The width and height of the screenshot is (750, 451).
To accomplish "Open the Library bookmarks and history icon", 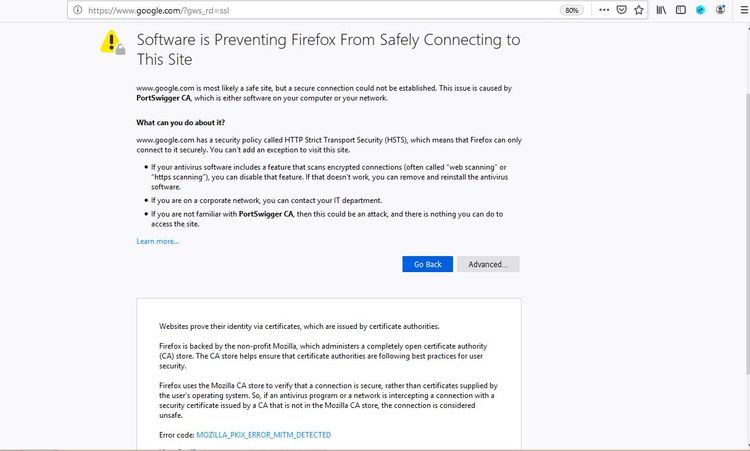I will [x=662, y=10].
